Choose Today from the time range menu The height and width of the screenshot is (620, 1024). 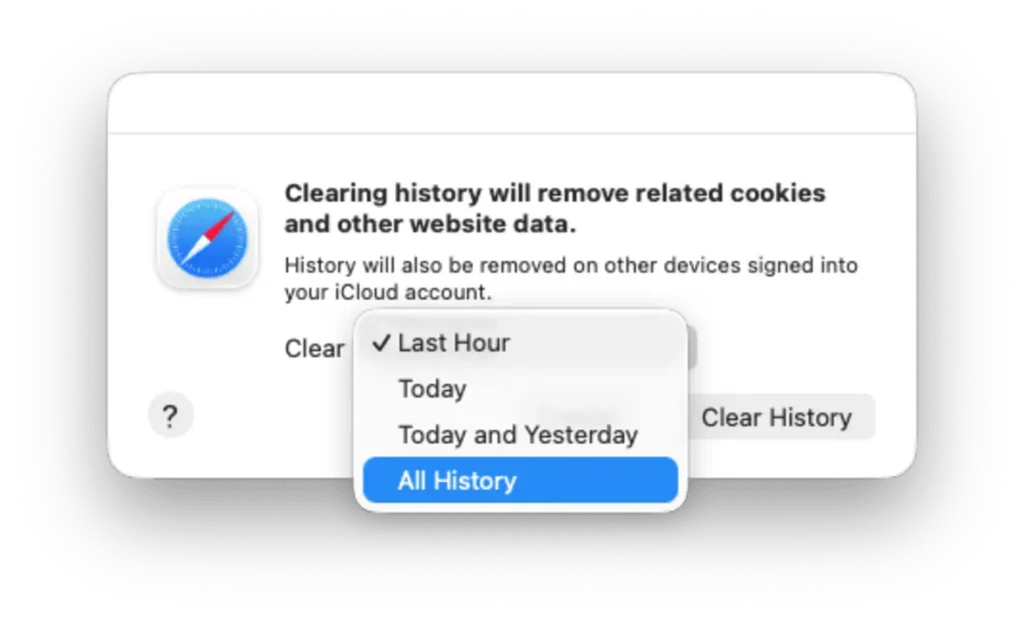pyautogui.click(x=432, y=389)
